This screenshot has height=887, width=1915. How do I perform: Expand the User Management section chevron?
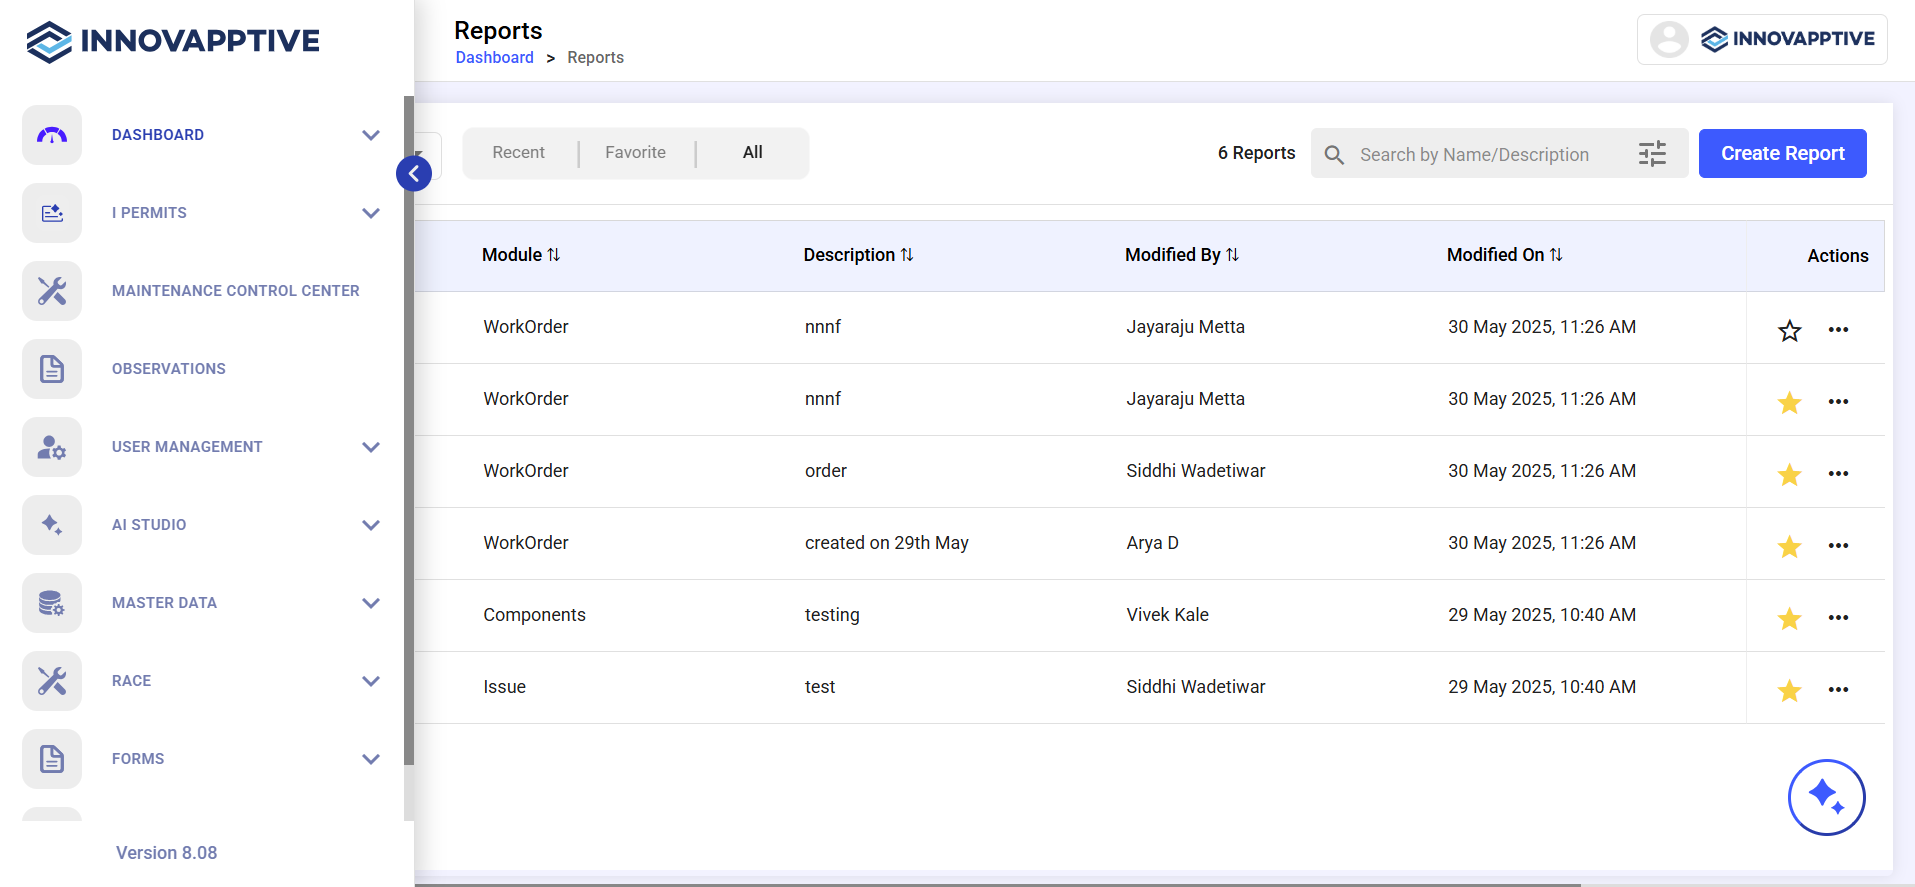(371, 447)
